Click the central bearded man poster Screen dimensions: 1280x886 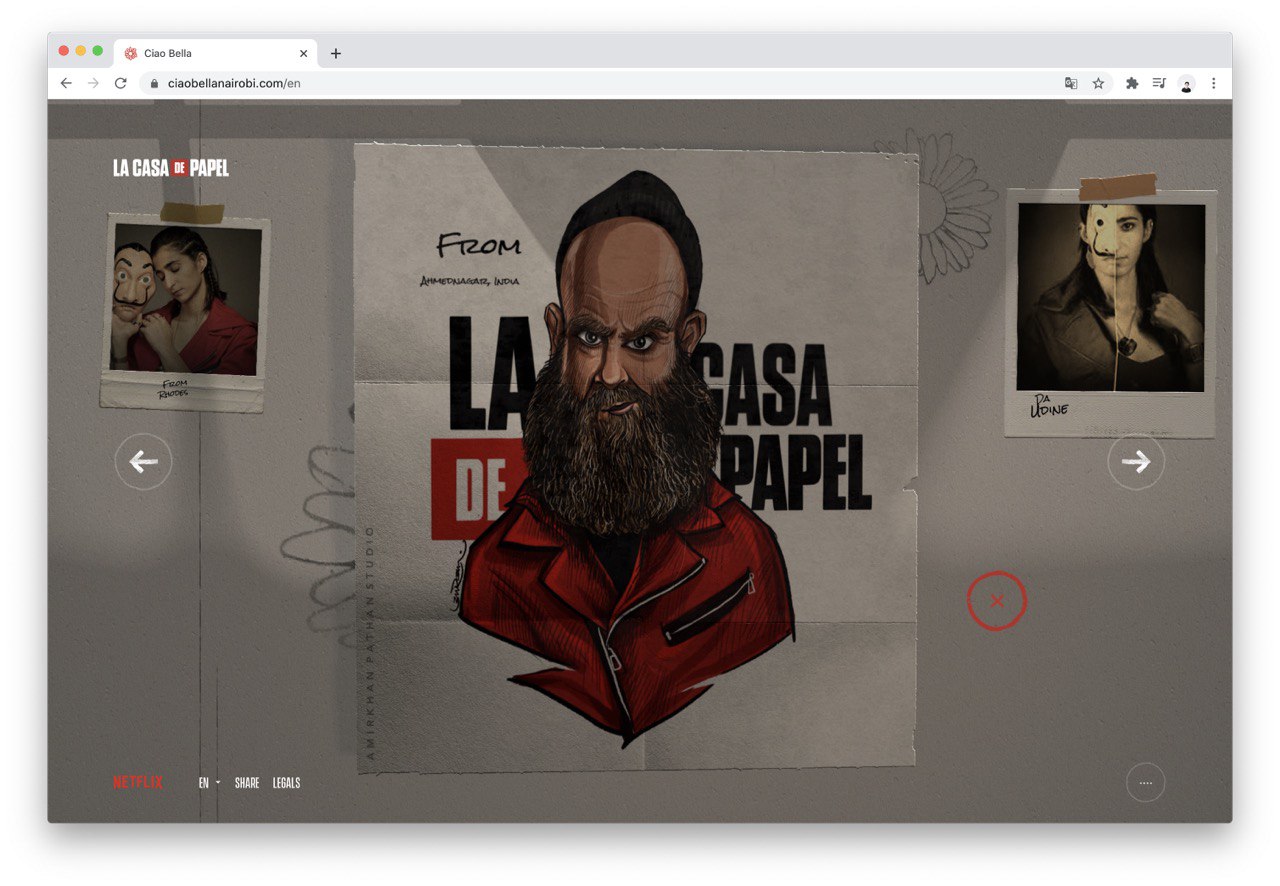pos(636,458)
